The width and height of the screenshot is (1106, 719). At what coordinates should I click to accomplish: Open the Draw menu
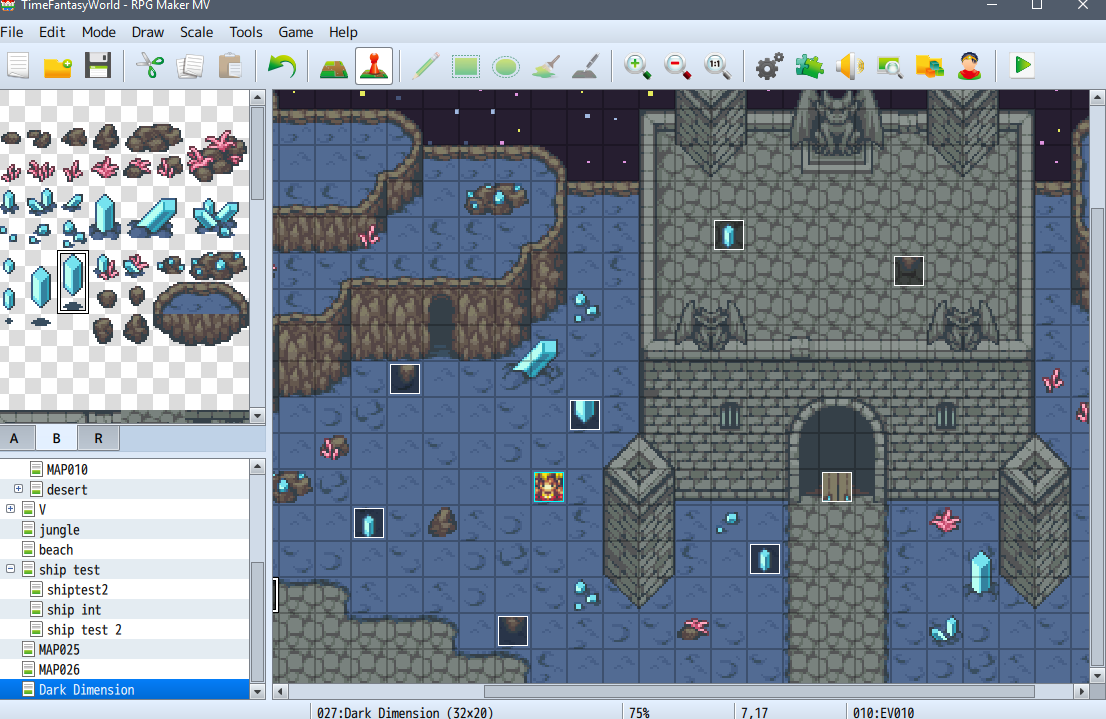147,32
